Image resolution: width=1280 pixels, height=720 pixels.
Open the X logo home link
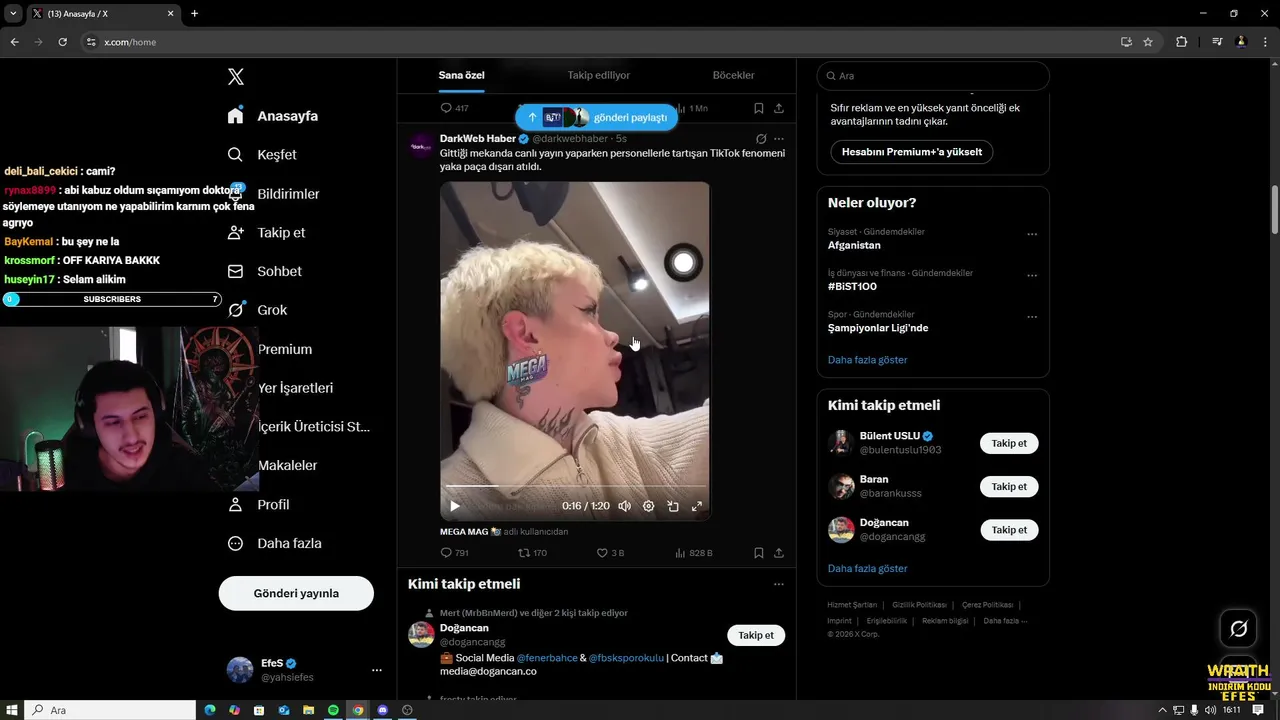pyautogui.click(x=236, y=77)
